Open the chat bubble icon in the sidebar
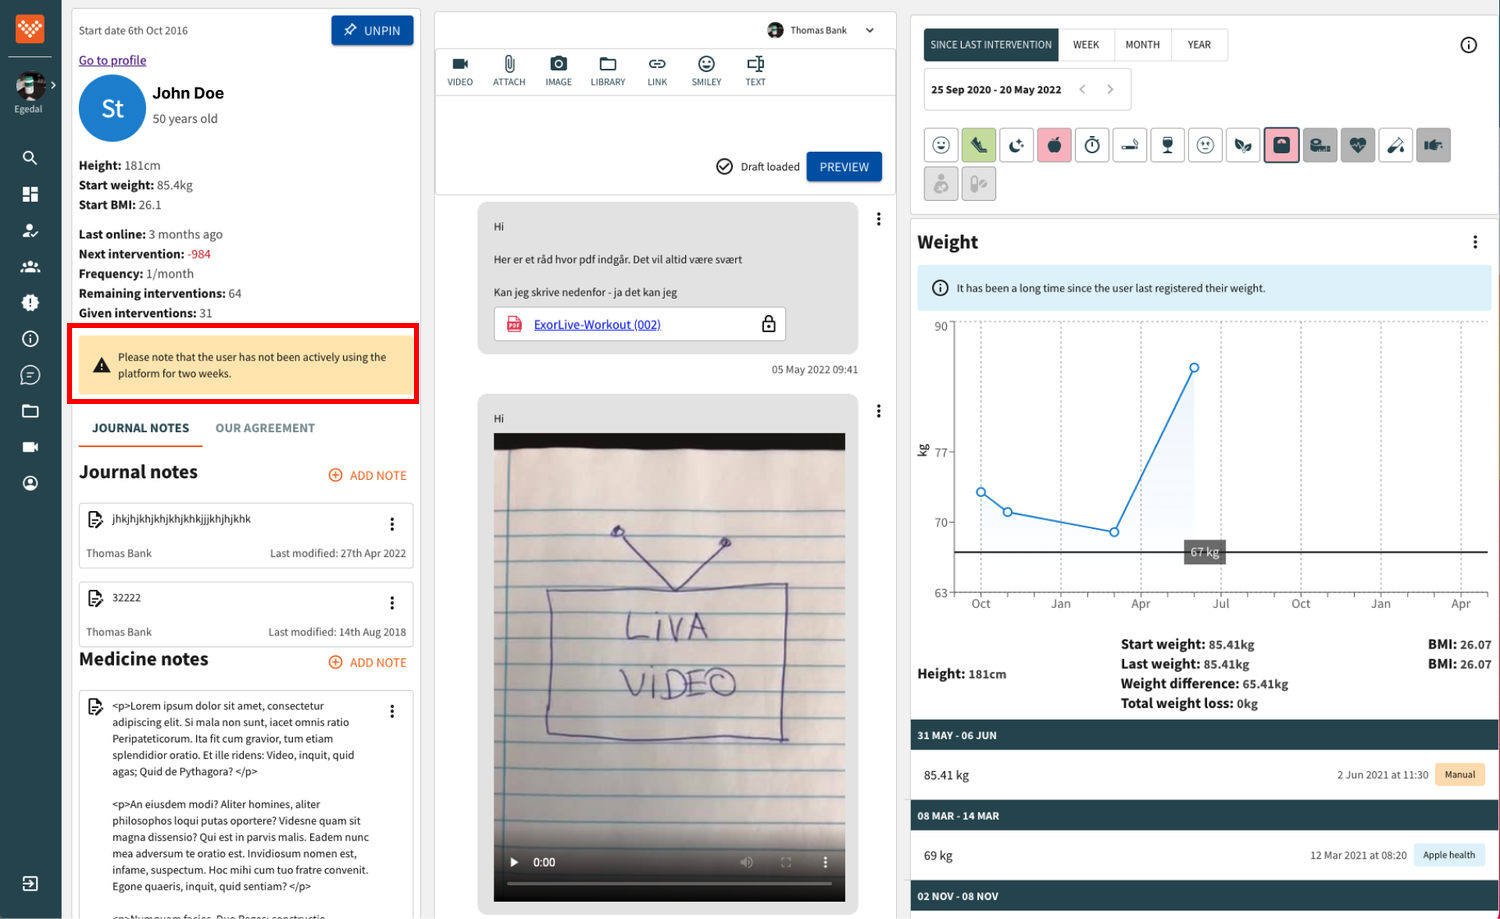 pyautogui.click(x=30, y=375)
